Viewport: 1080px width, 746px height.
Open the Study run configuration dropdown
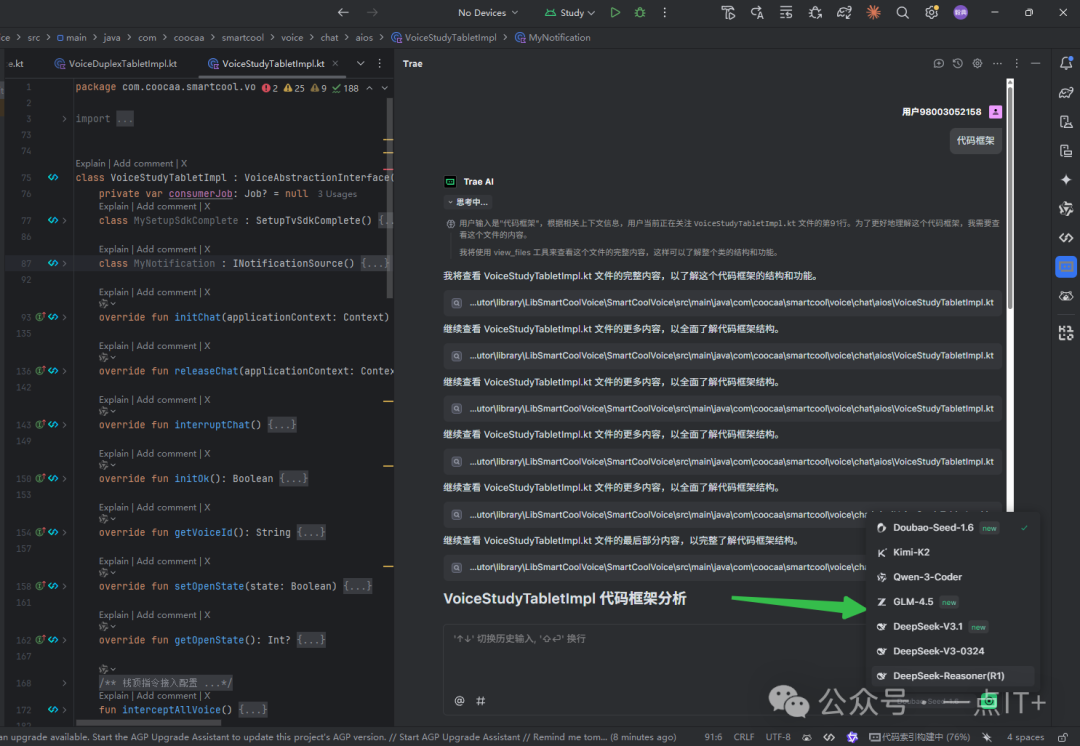point(570,12)
